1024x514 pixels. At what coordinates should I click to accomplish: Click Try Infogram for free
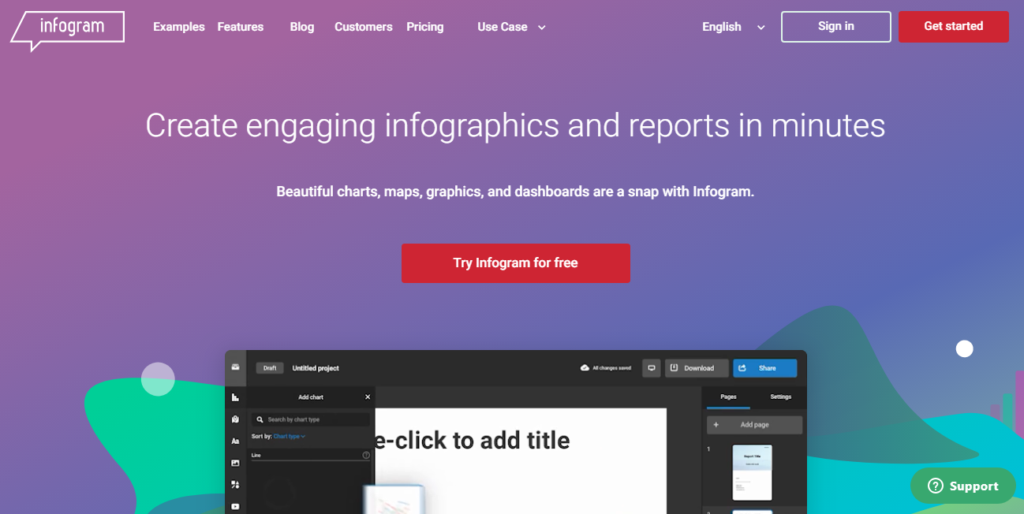coord(516,263)
